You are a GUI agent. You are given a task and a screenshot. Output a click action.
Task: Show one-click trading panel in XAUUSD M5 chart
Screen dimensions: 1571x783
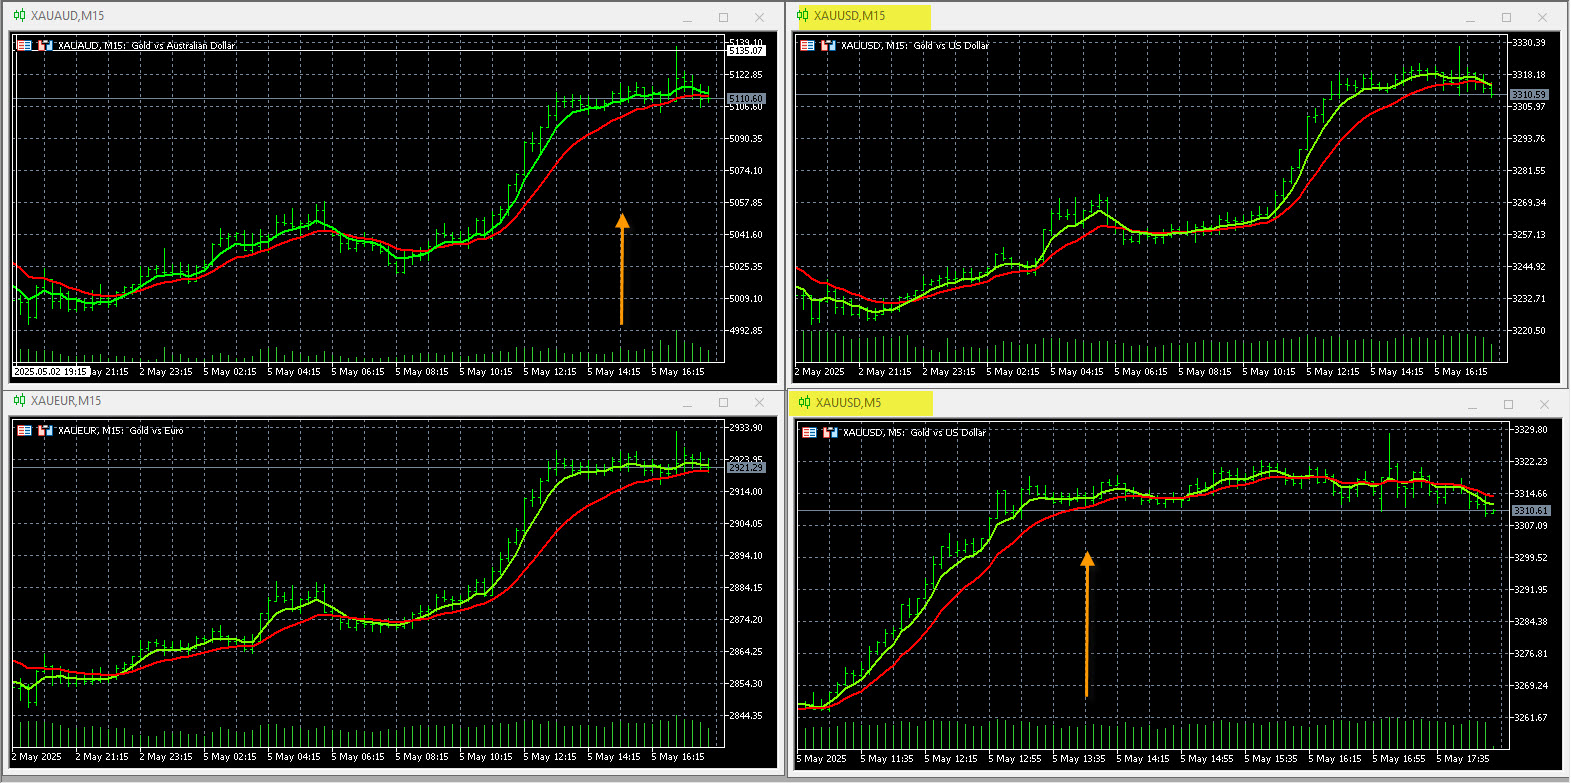tap(810, 432)
